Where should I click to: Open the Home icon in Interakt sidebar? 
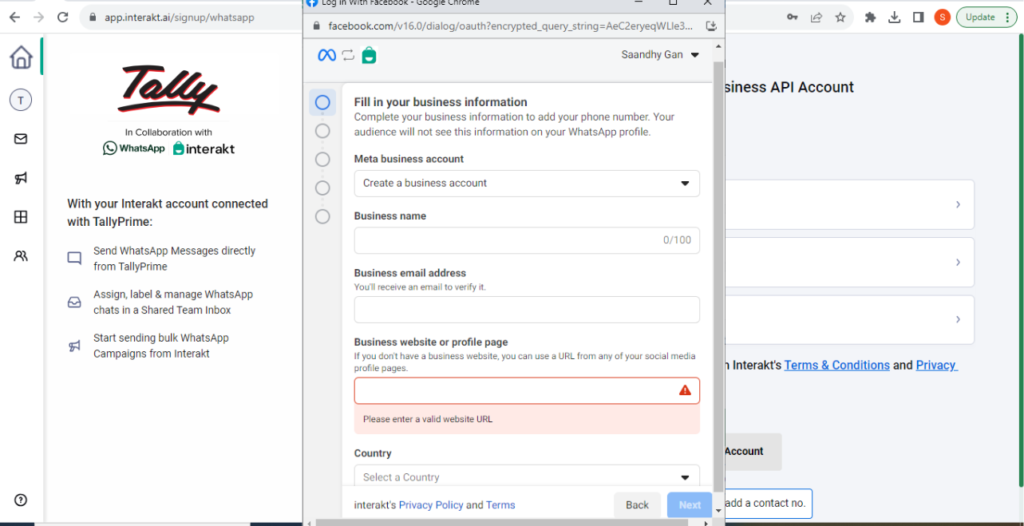21,58
